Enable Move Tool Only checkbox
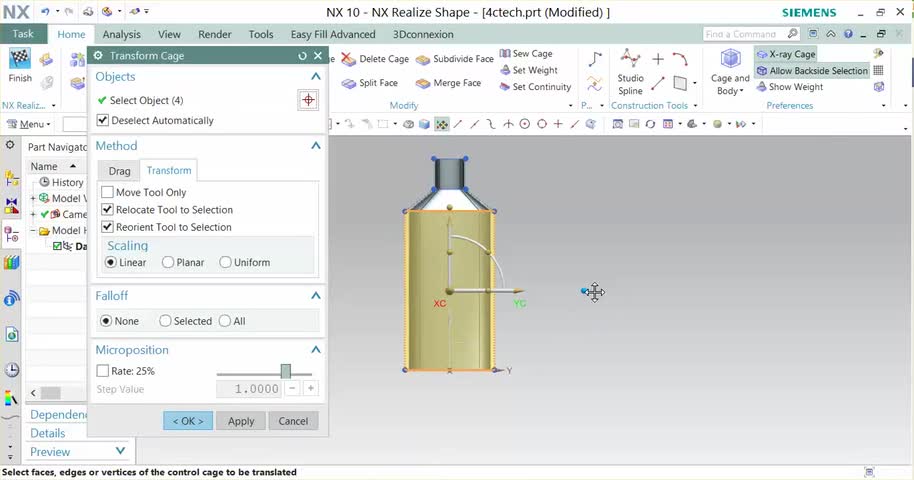 [107, 192]
